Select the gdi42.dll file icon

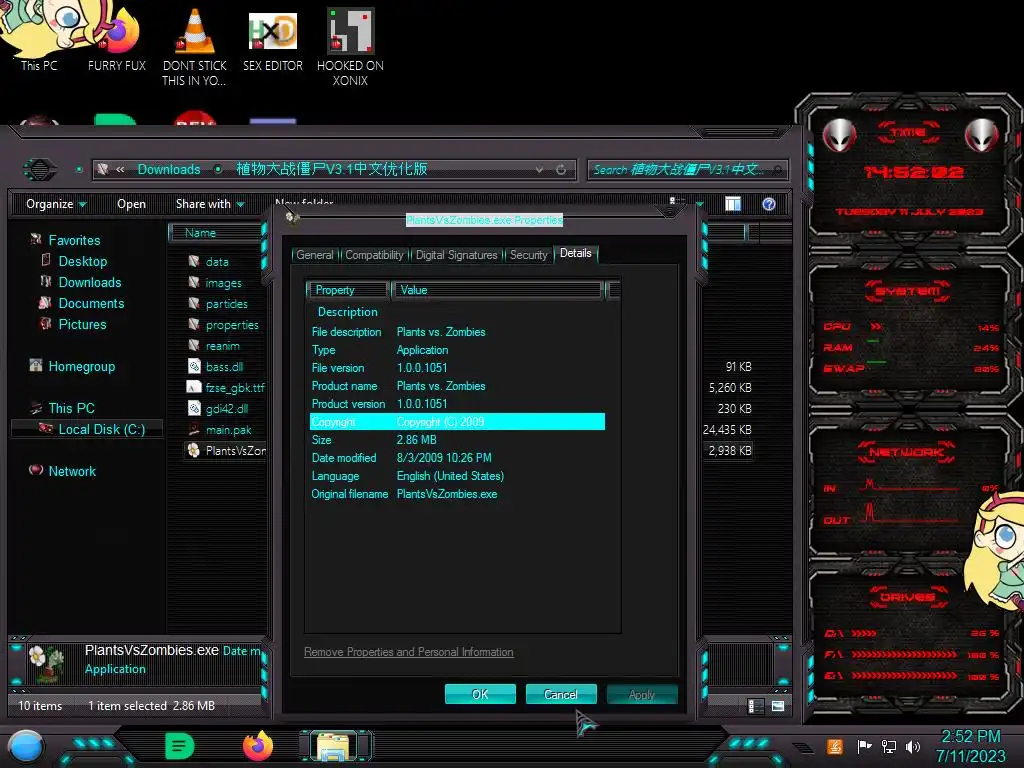tap(194, 408)
